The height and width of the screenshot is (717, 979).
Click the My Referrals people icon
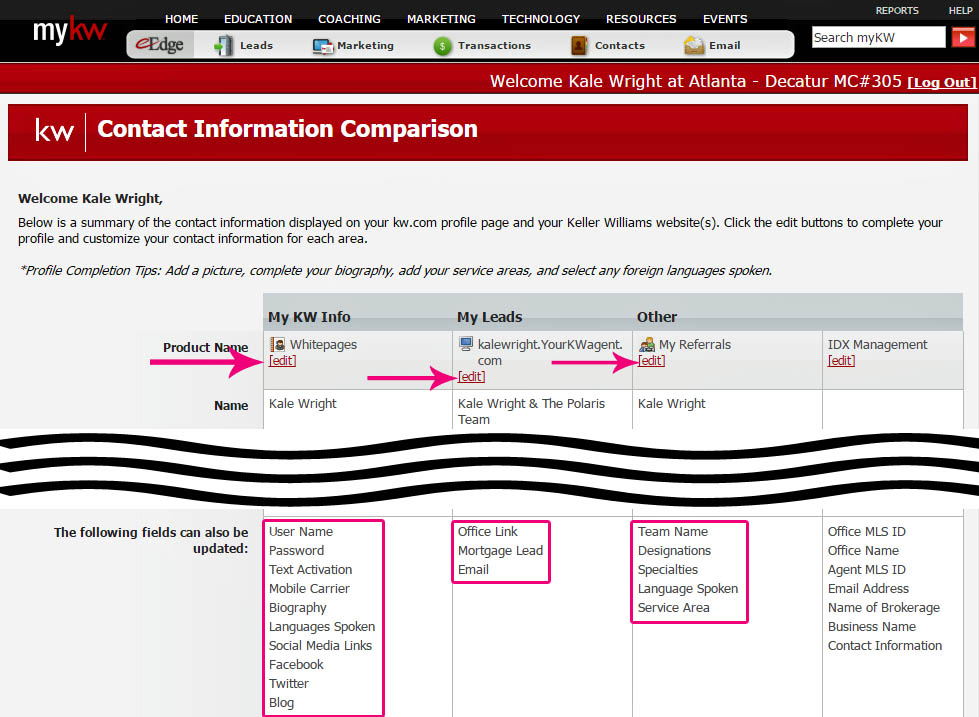[x=647, y=344]
